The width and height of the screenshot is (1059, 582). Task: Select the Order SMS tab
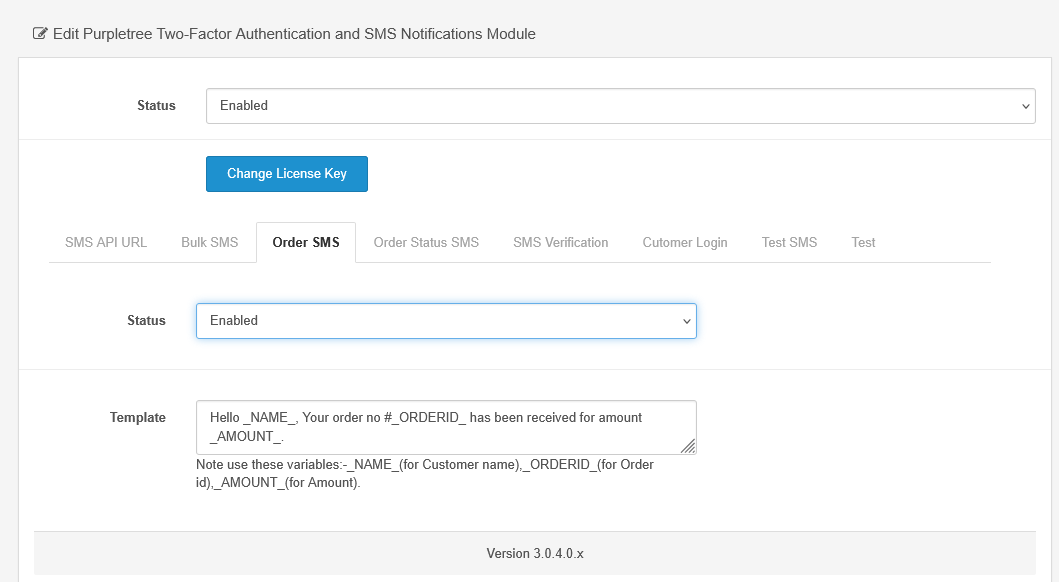(306, 243)
